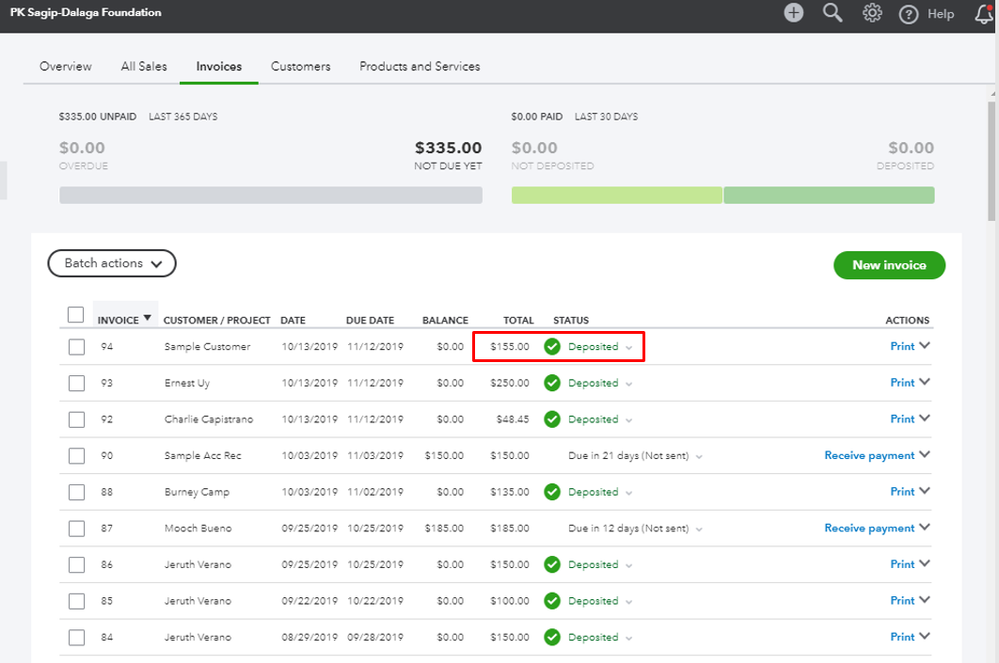Click the gray unpaid $335.00 money bar
The width and height of the screenshot is (999, 663).
pos(270,195)
